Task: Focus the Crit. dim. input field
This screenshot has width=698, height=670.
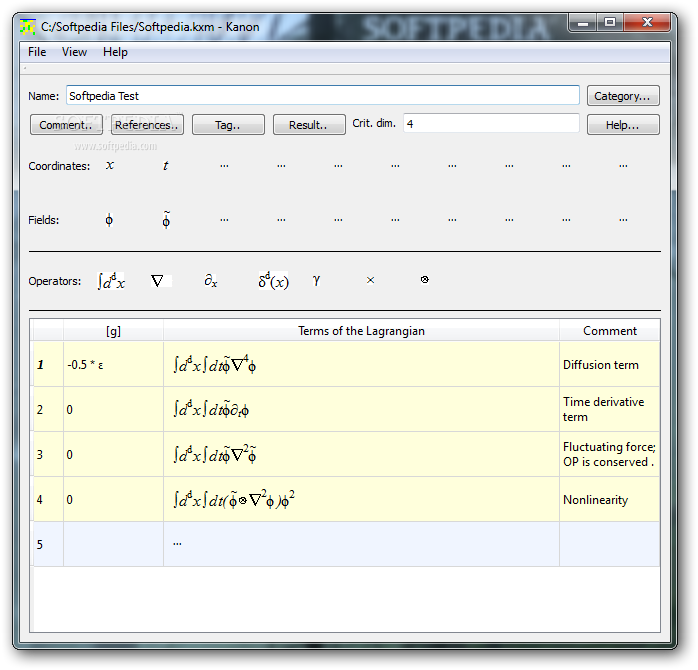Action: pyautogui.click(x=491, y=123)
